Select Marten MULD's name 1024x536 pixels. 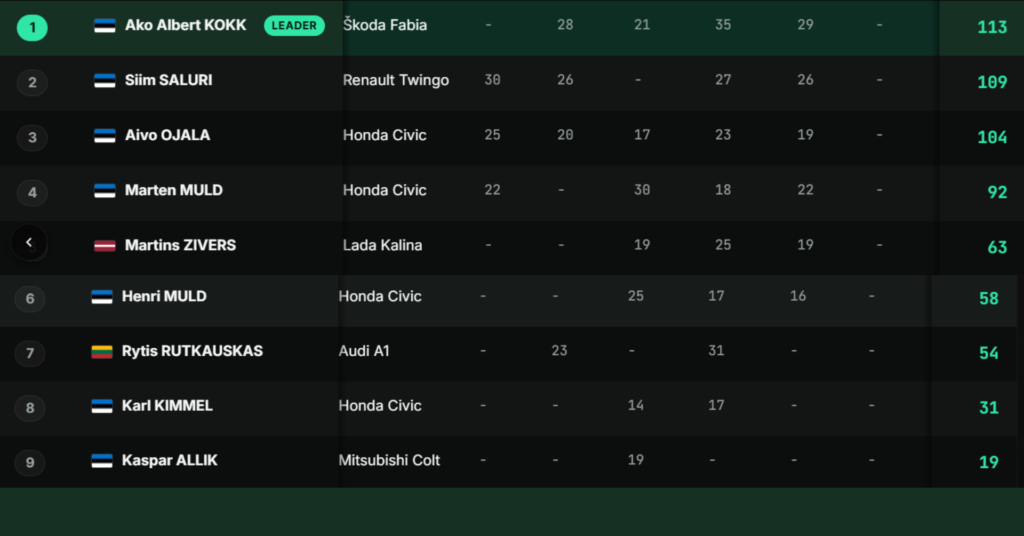coord(174,190)
